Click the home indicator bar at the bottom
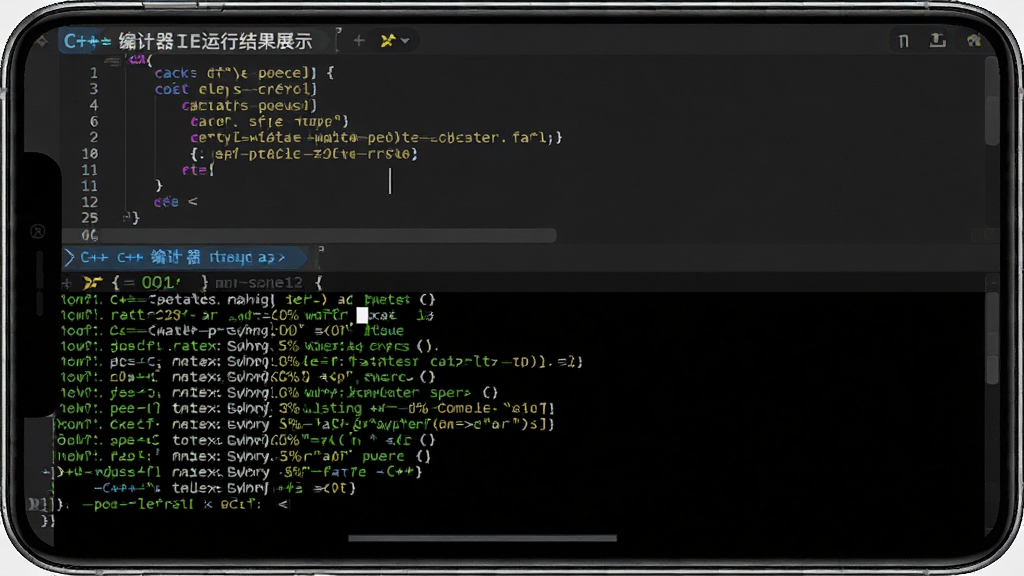The height and width of the screenshot is (576, 1024). [483, 538]
